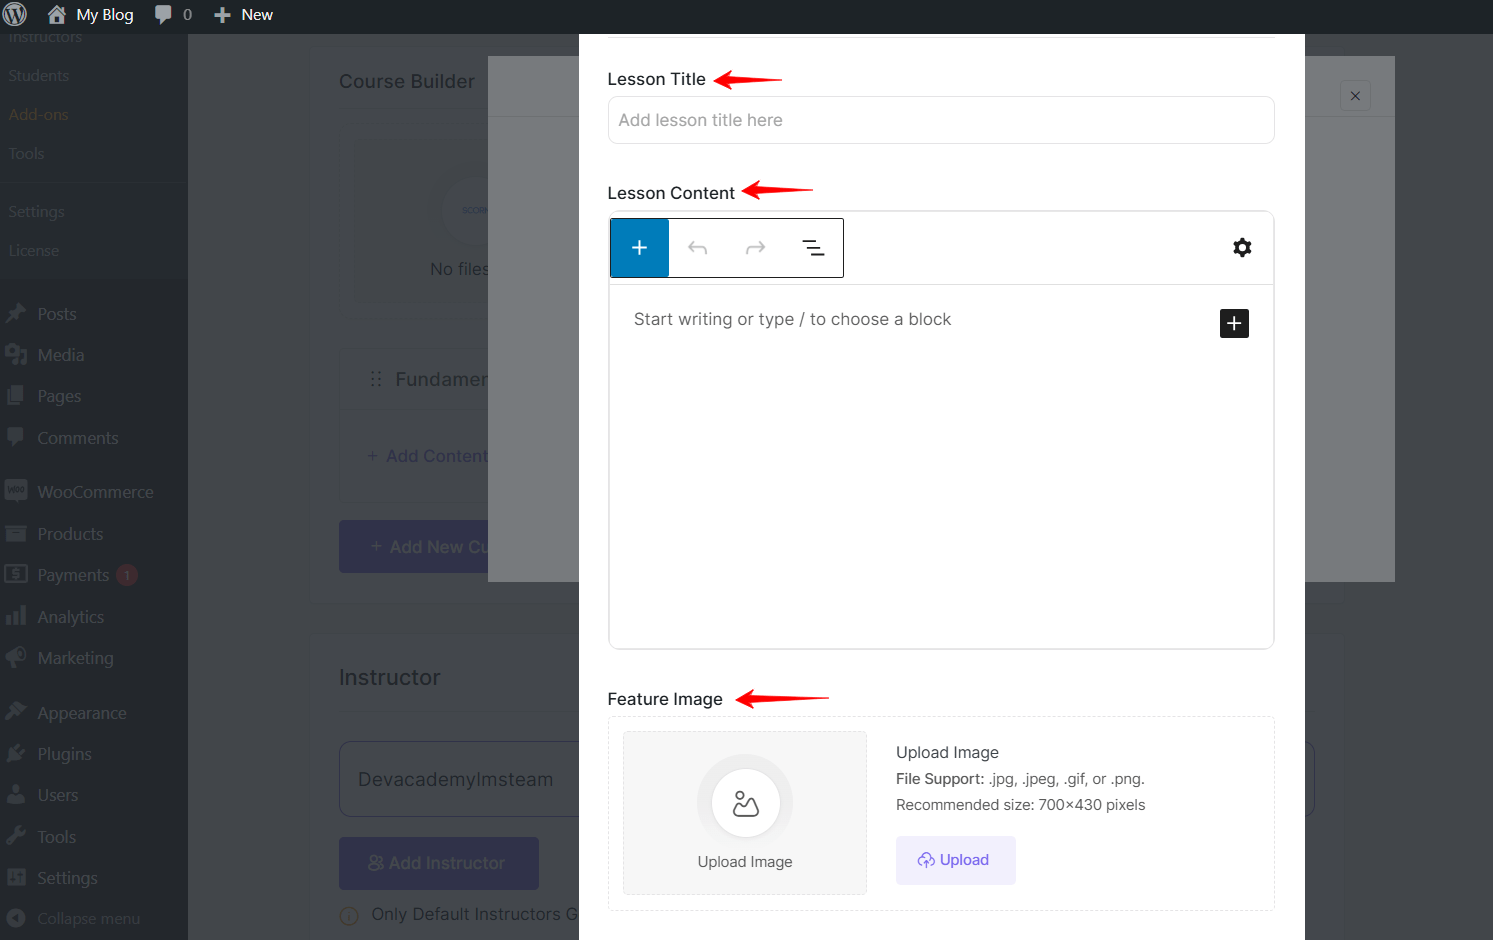Open the block inserter
This screenshot has width=1493, height=940.
click(639, 247)
